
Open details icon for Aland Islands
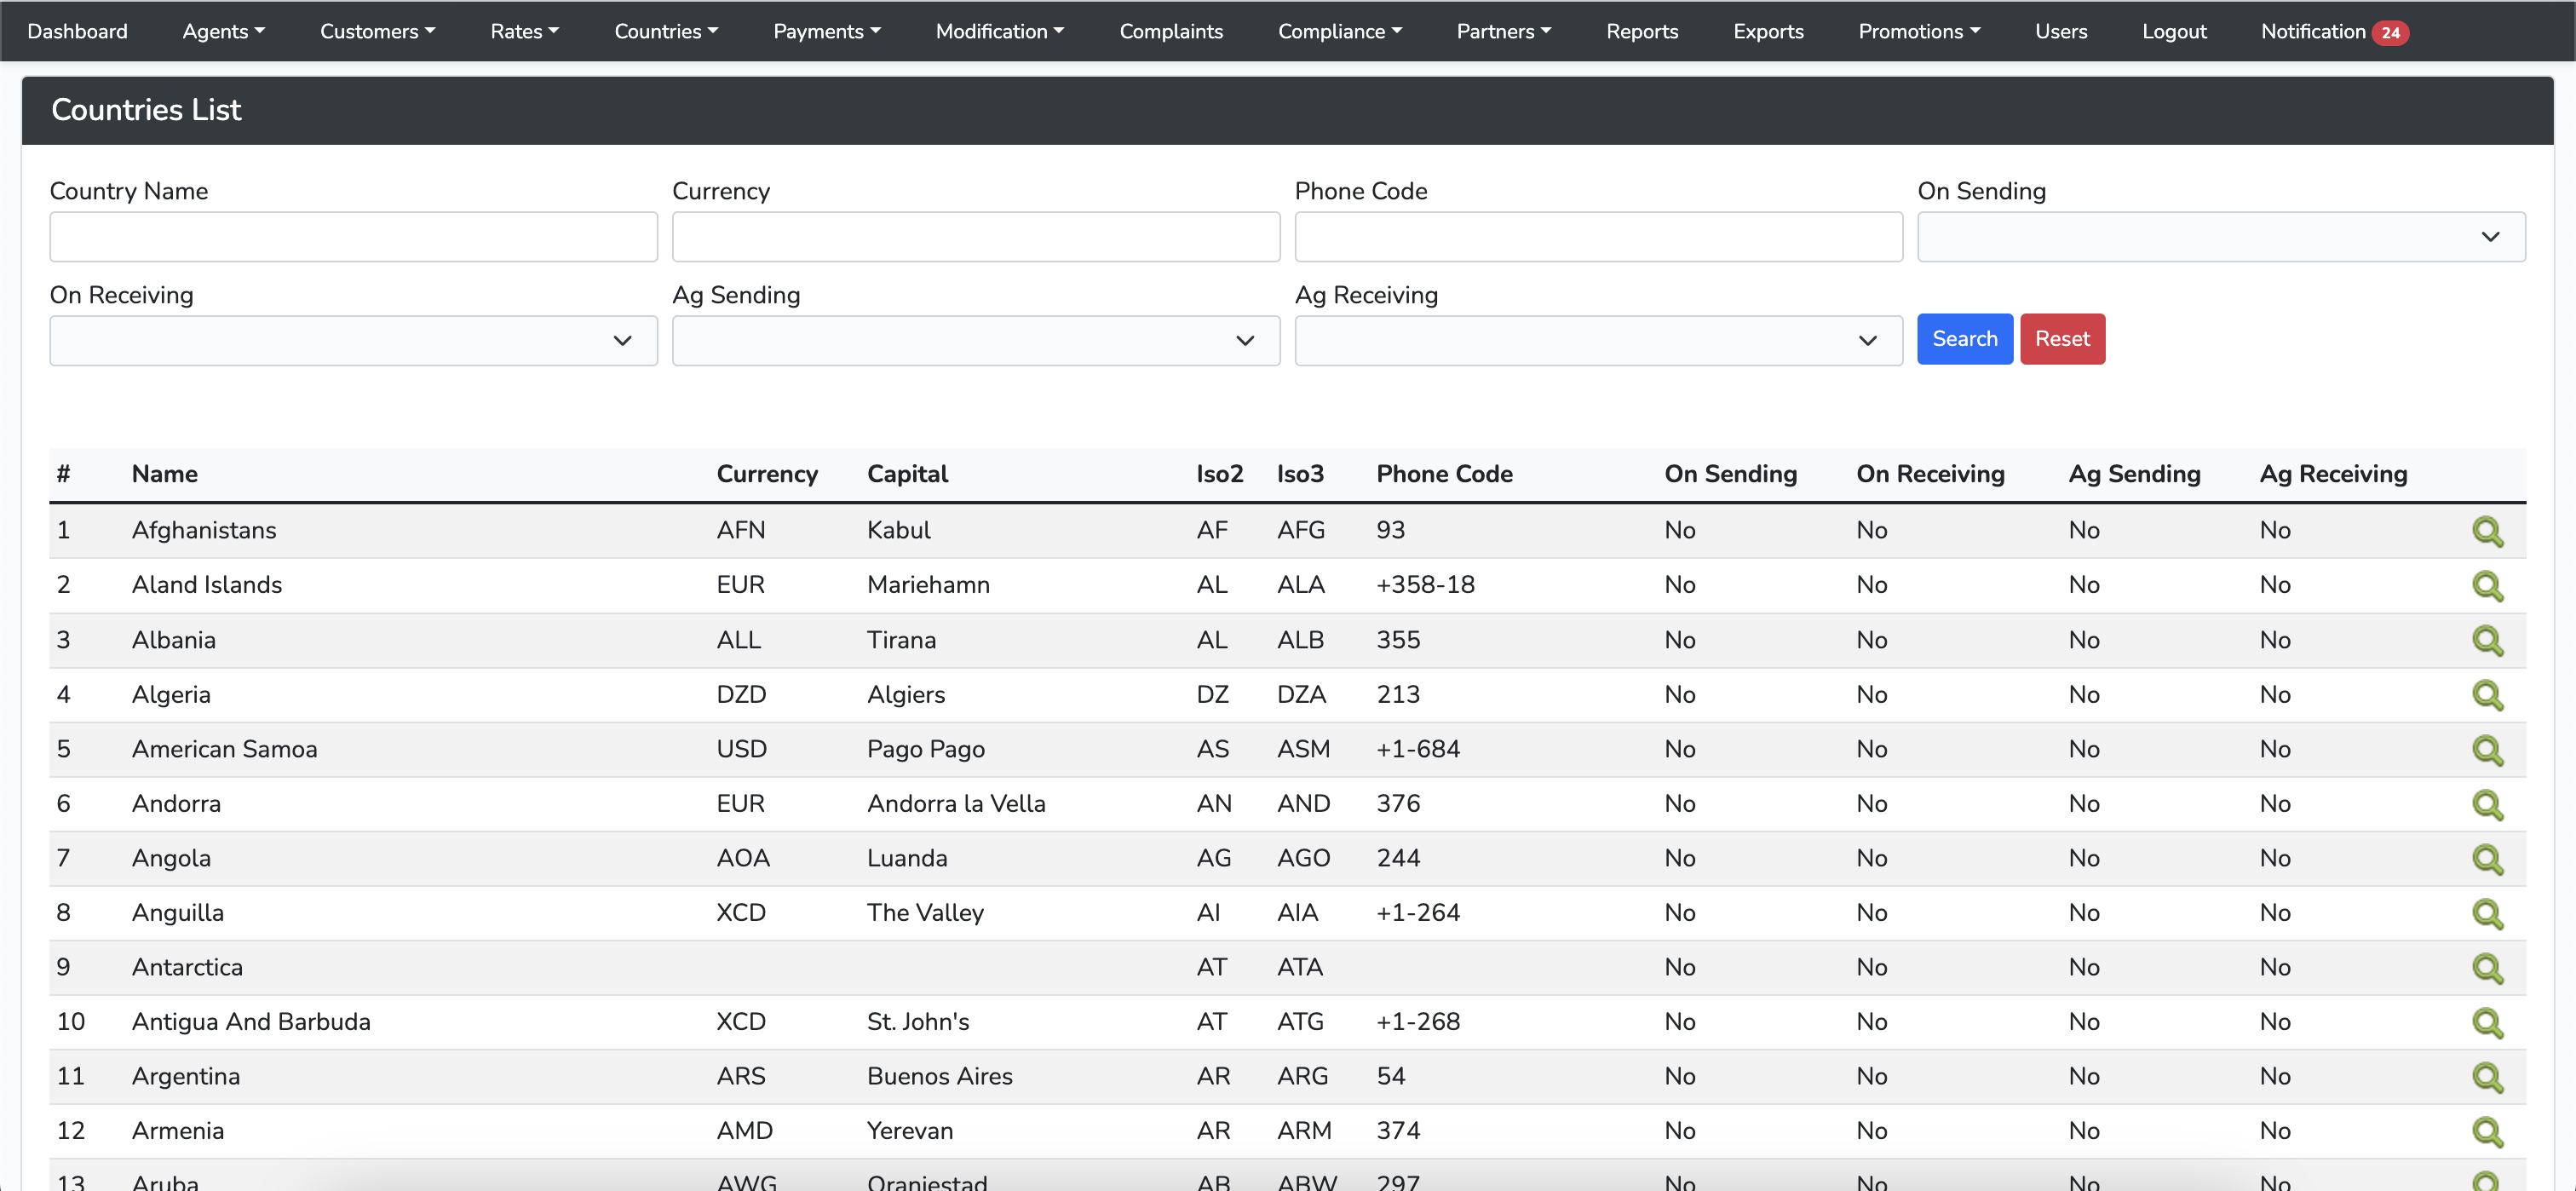point(2487,586)
